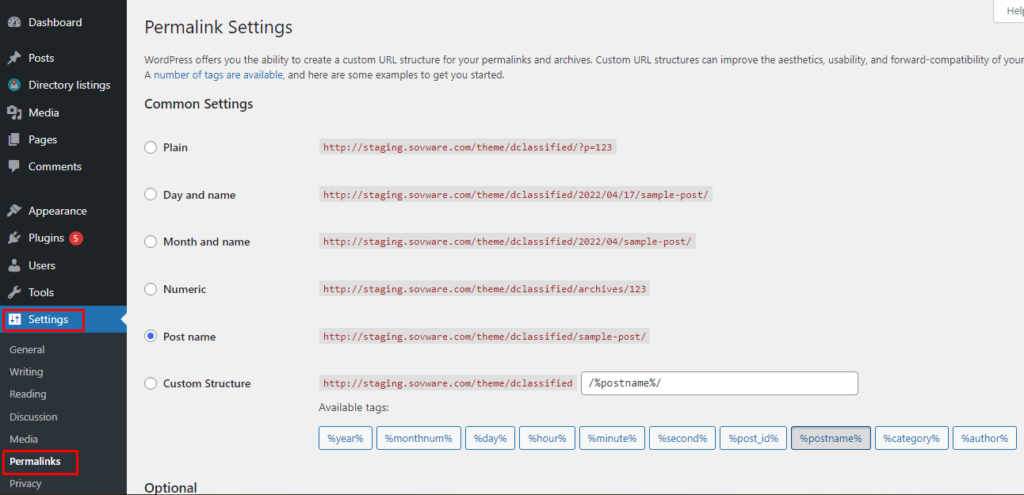Viewport: 1024px width, 495px height.
Task: Click the Posts pushpin icon
Action: (x=14, y=58)
